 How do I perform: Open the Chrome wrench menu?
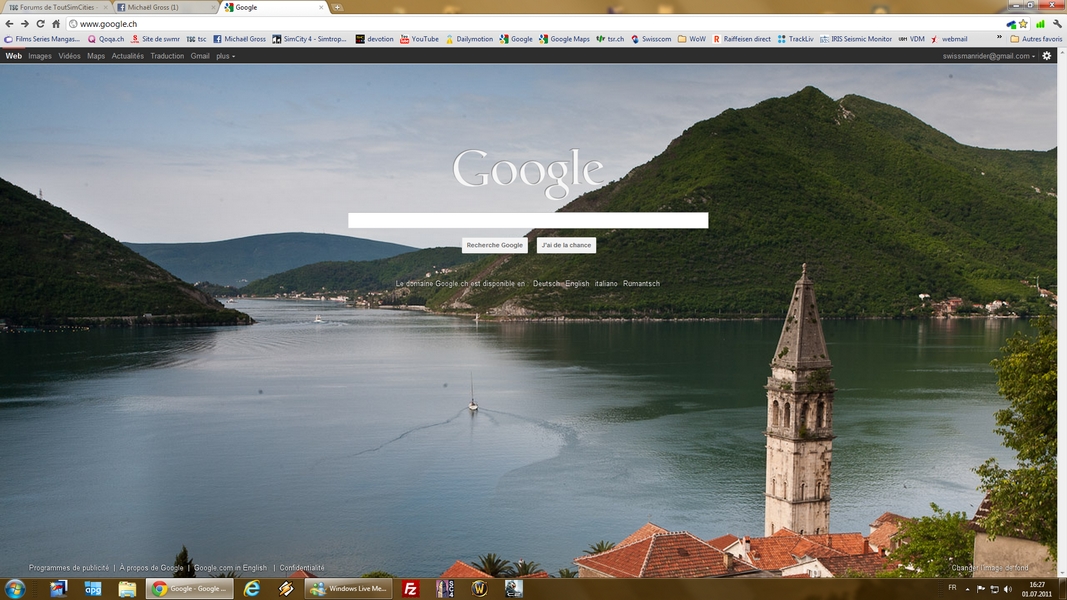coord(1057,24)
